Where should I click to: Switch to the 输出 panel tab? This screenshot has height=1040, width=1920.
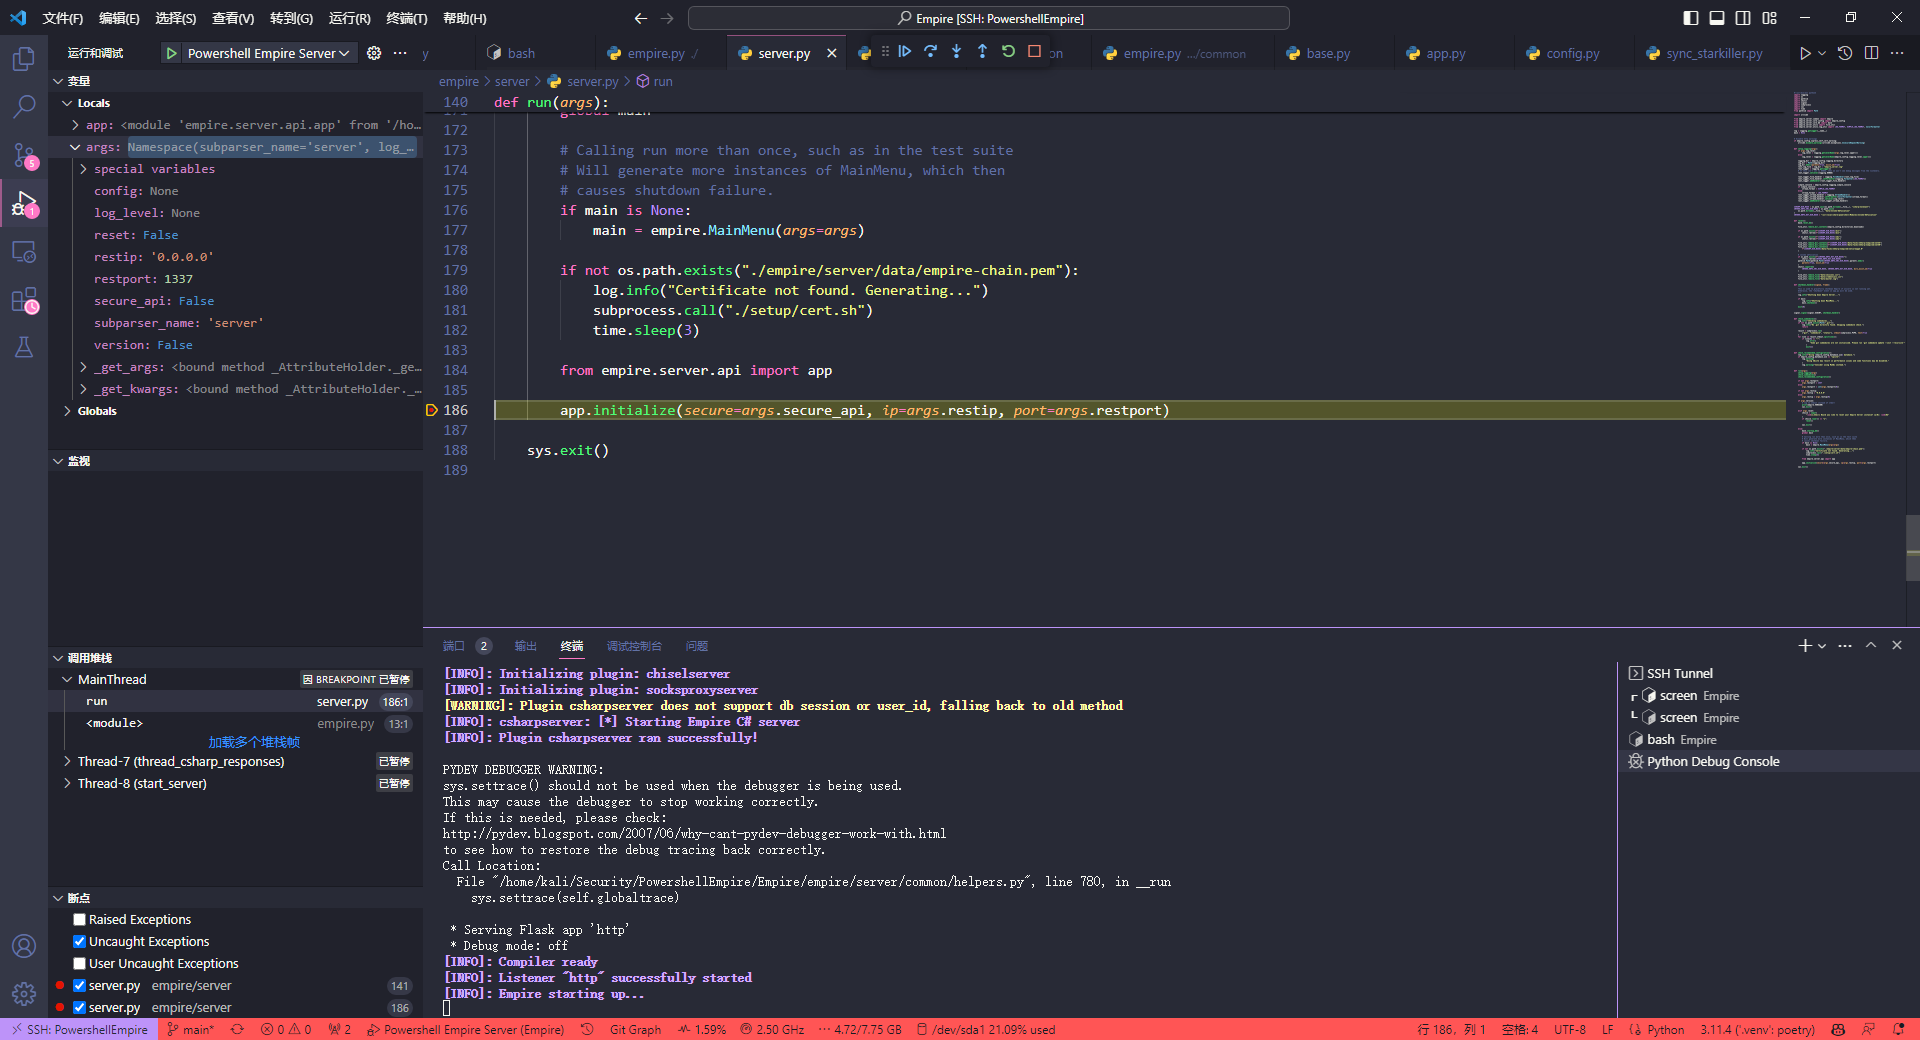525,646
